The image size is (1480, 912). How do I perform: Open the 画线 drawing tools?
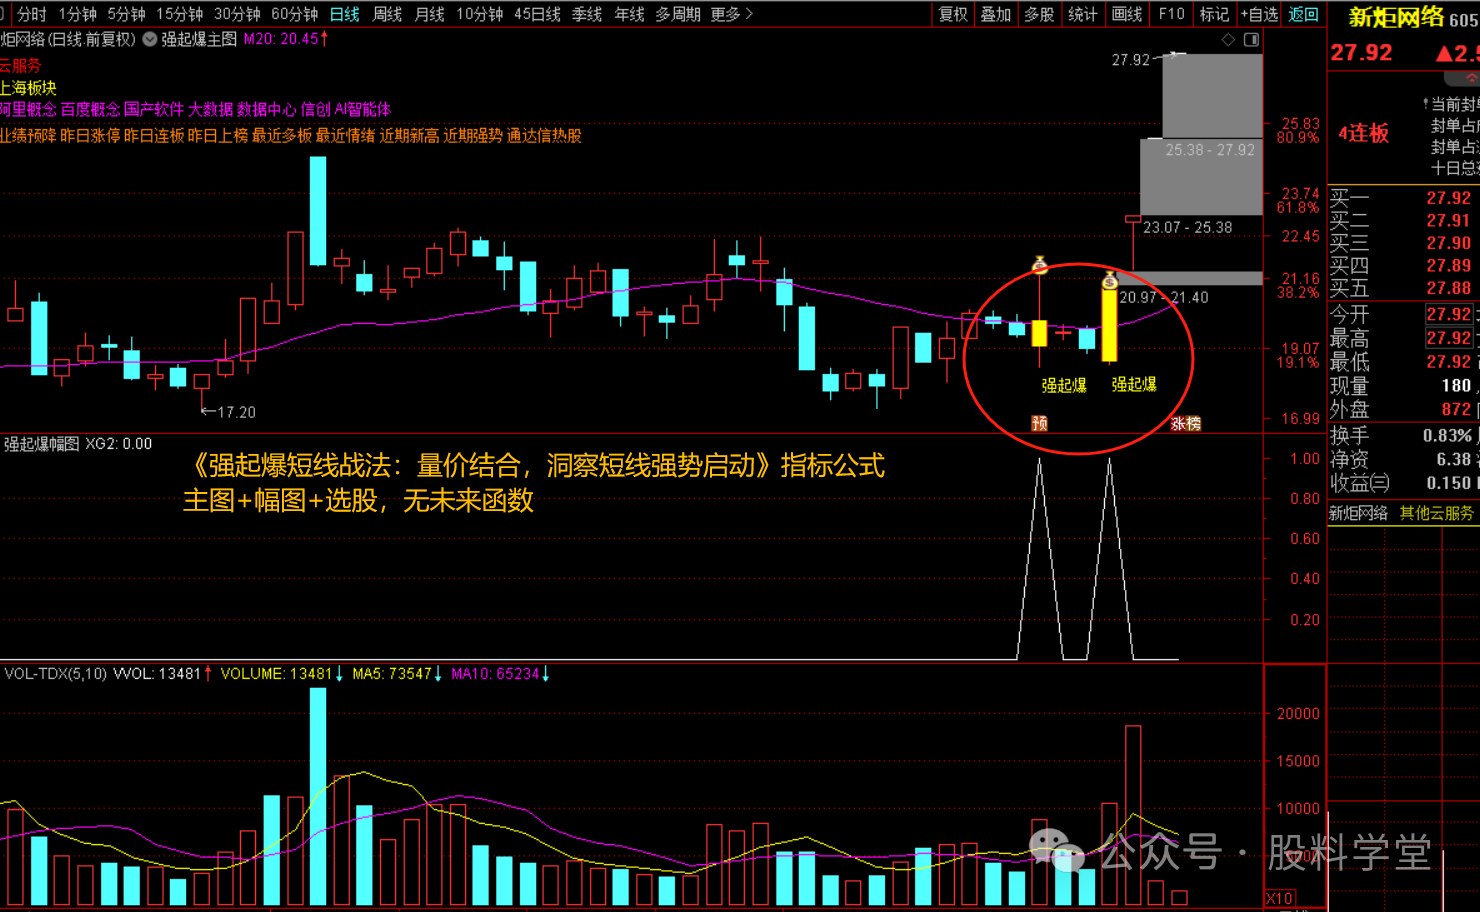tap(1127, 14)
